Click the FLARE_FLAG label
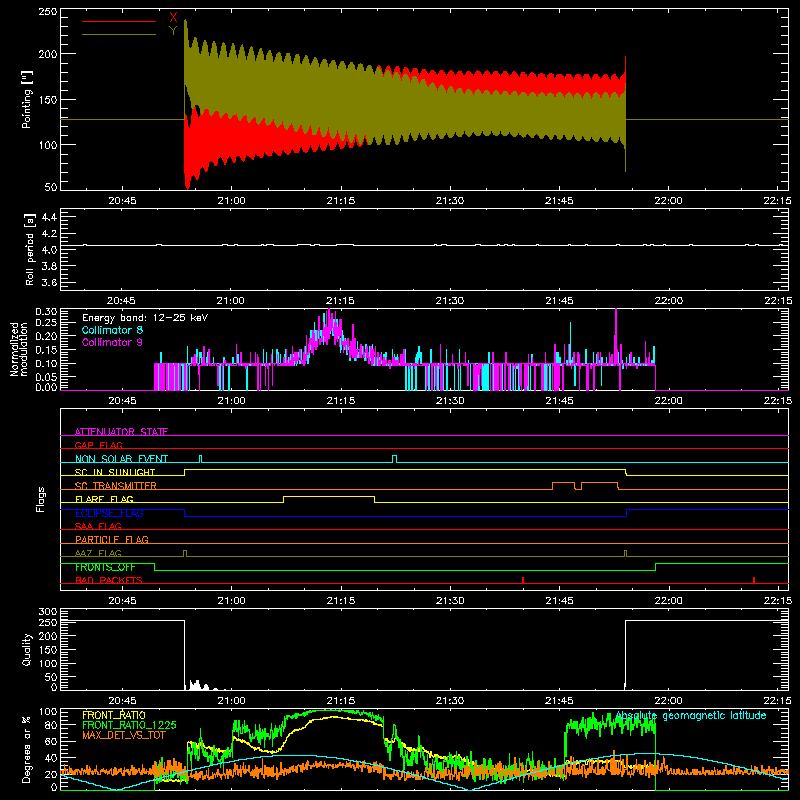The height and width of the screenshot is (800, 800). pos(104,499)
